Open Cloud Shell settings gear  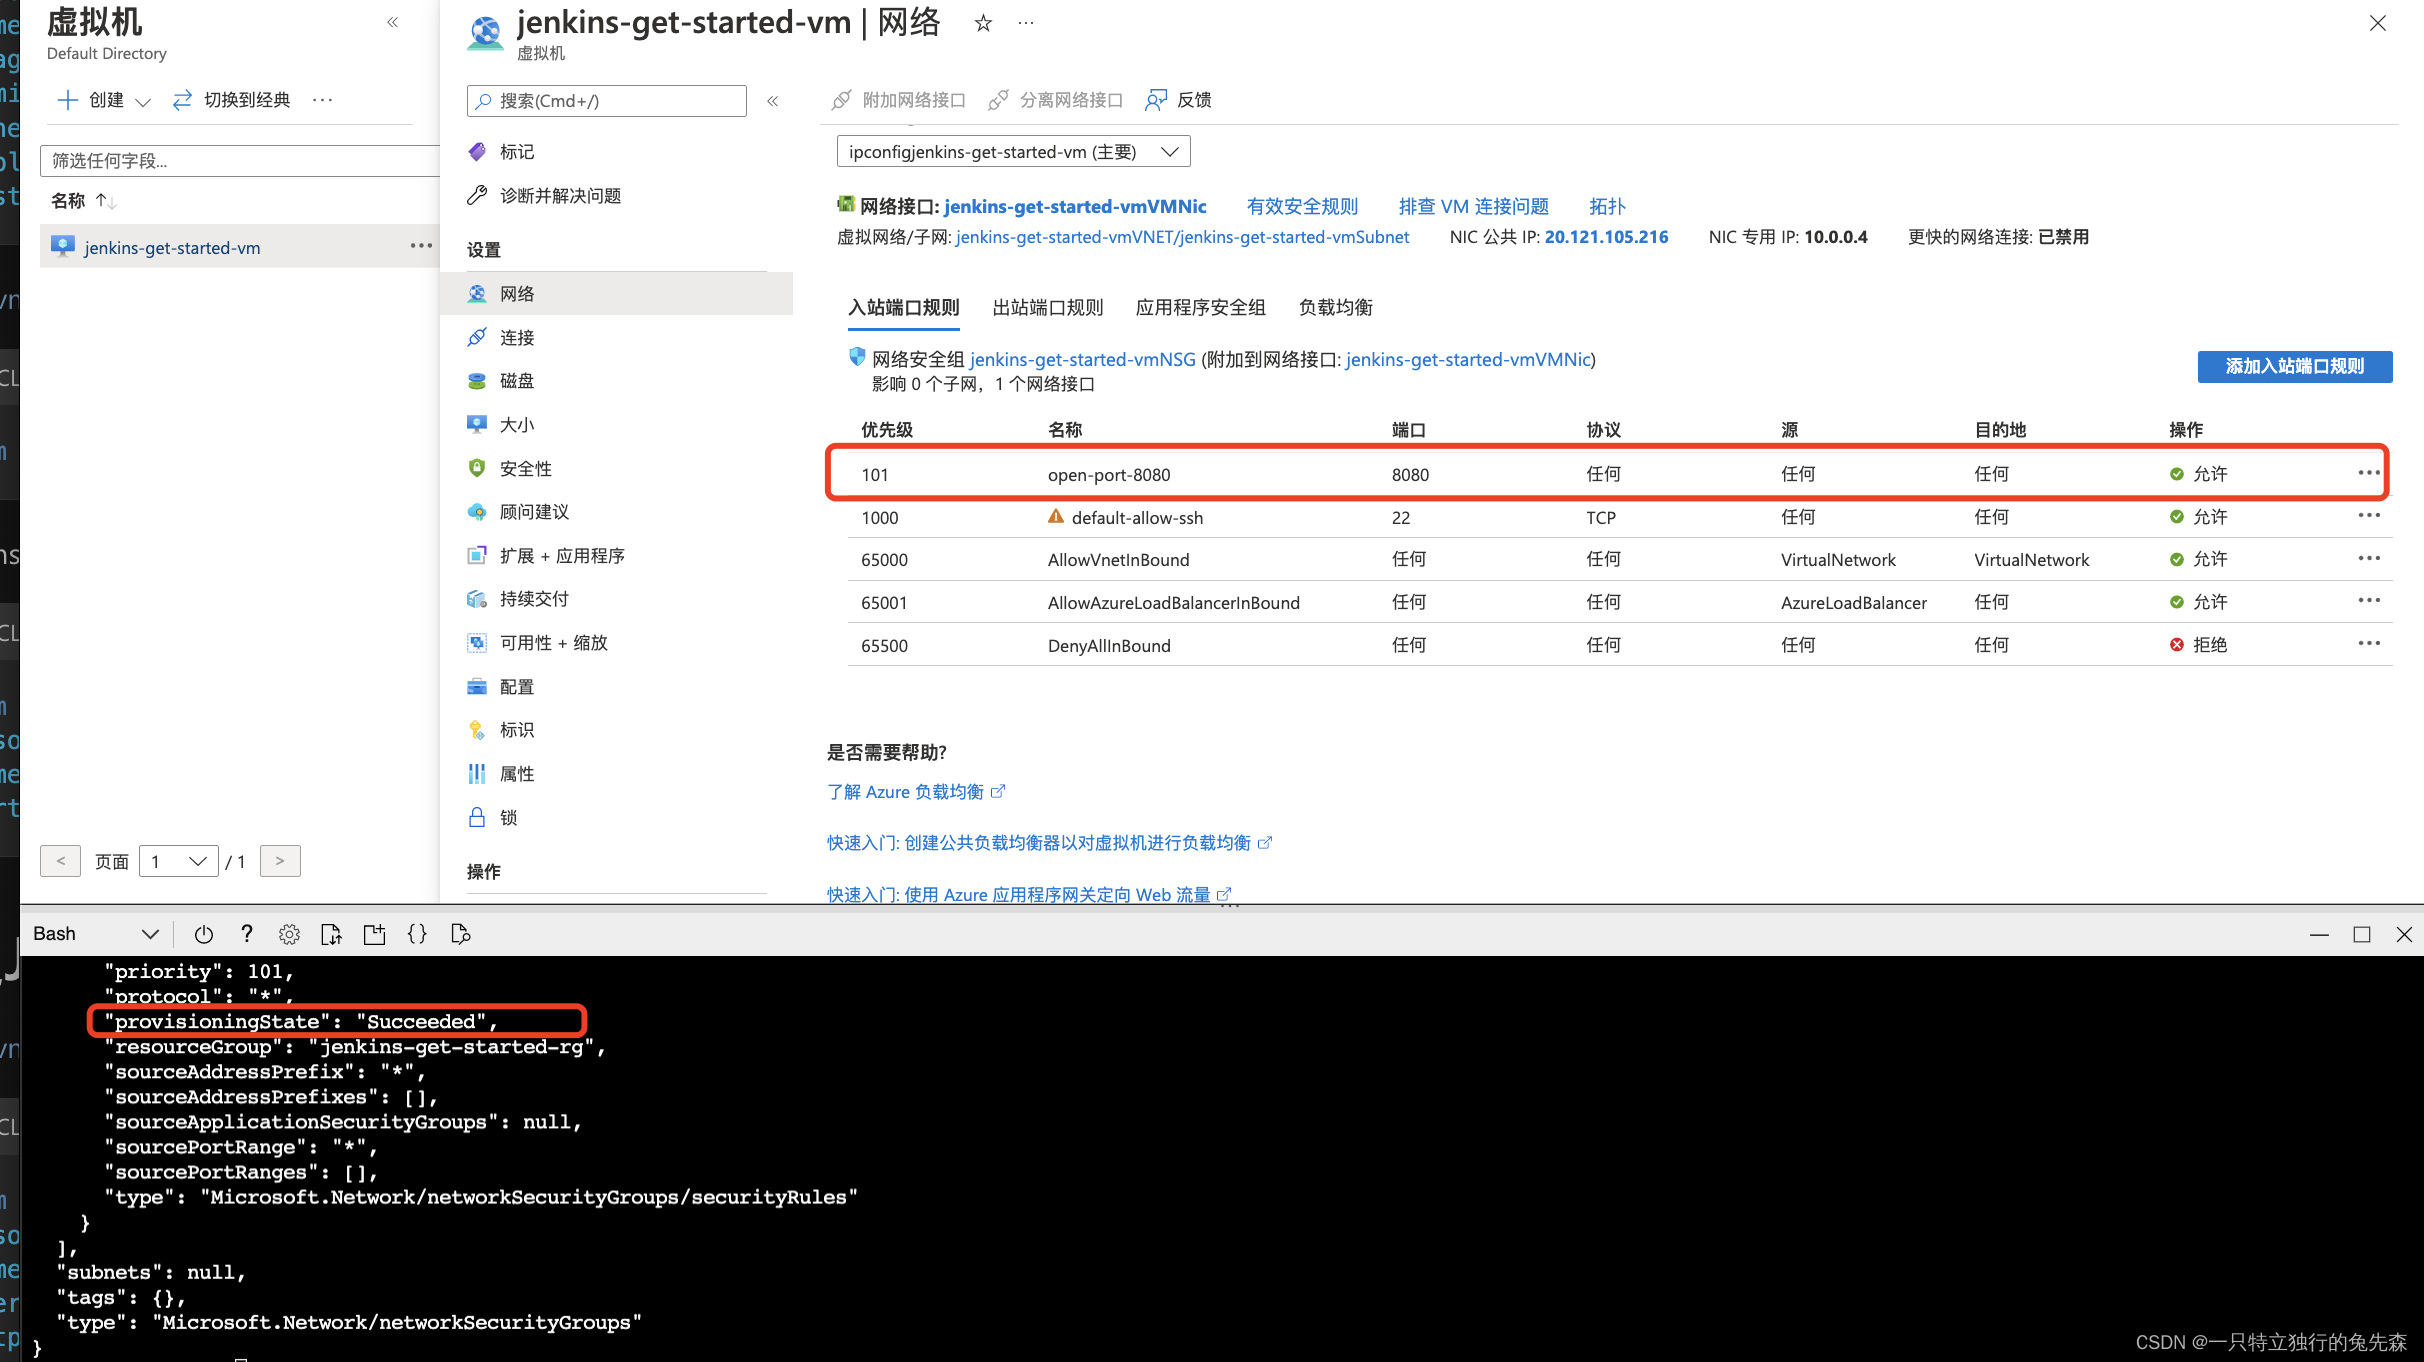click(289, 934)
